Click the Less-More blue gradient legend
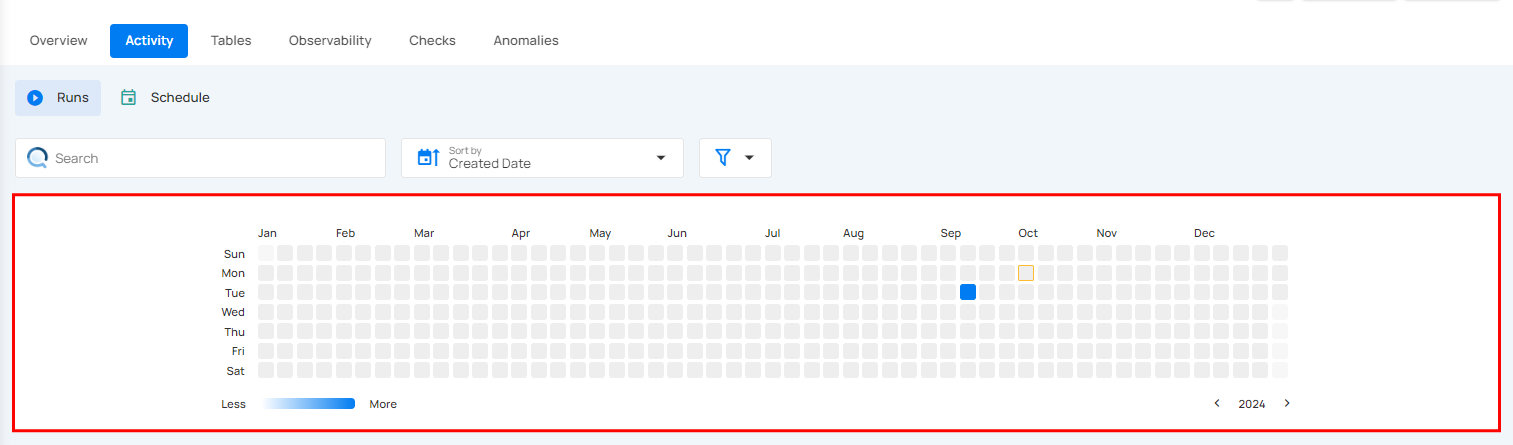Screen dimensions: 1513x445 click(309, 404)
